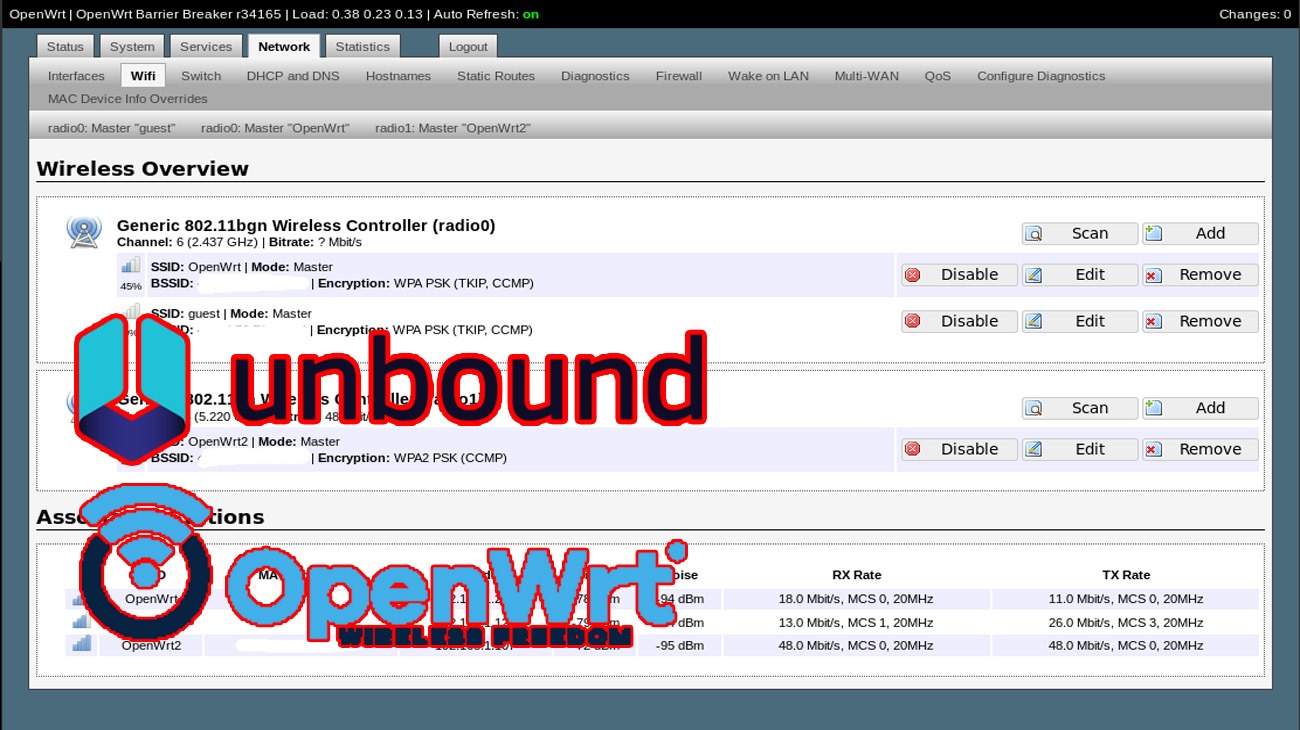Remove the guest SSID network

[1200, 321]
